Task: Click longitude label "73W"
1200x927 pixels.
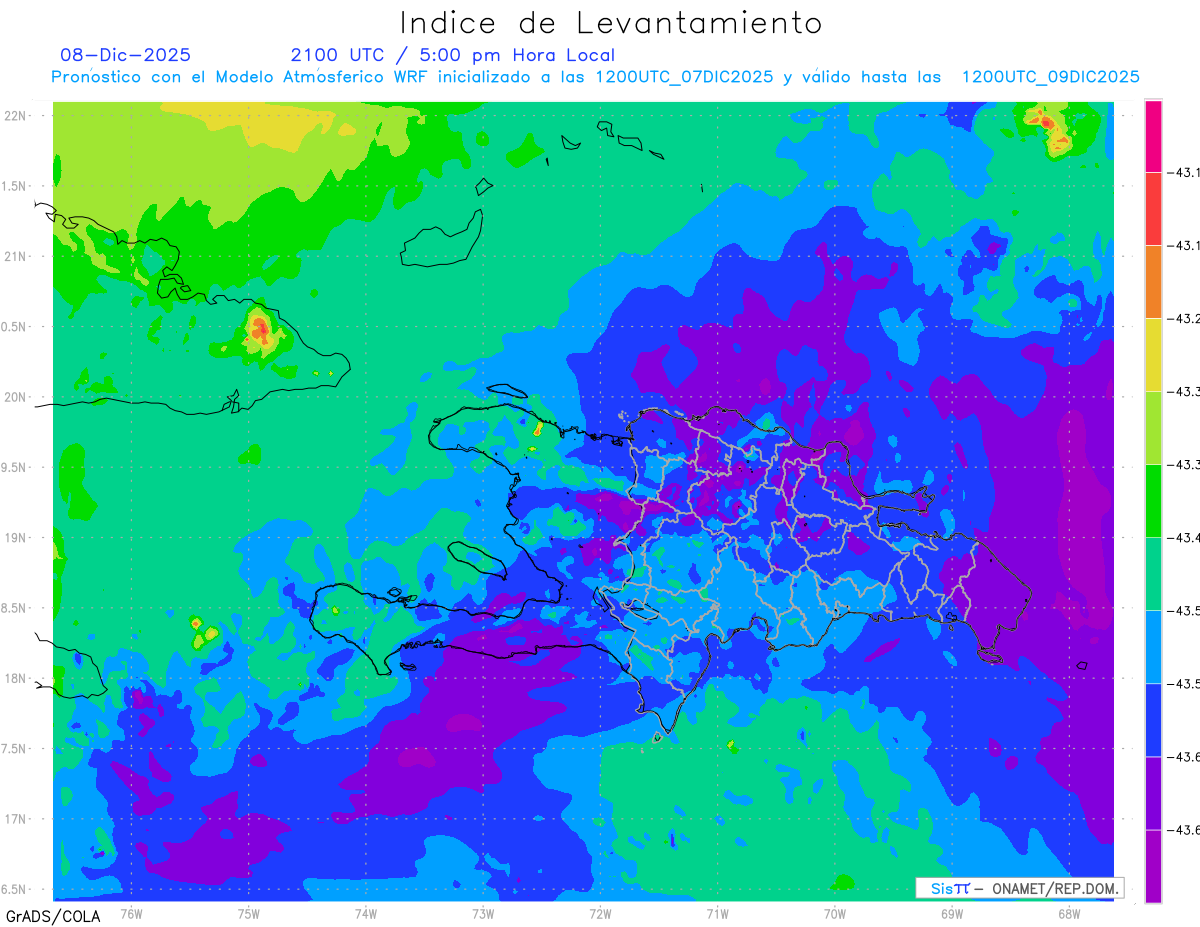Action: tap(483, 914)
